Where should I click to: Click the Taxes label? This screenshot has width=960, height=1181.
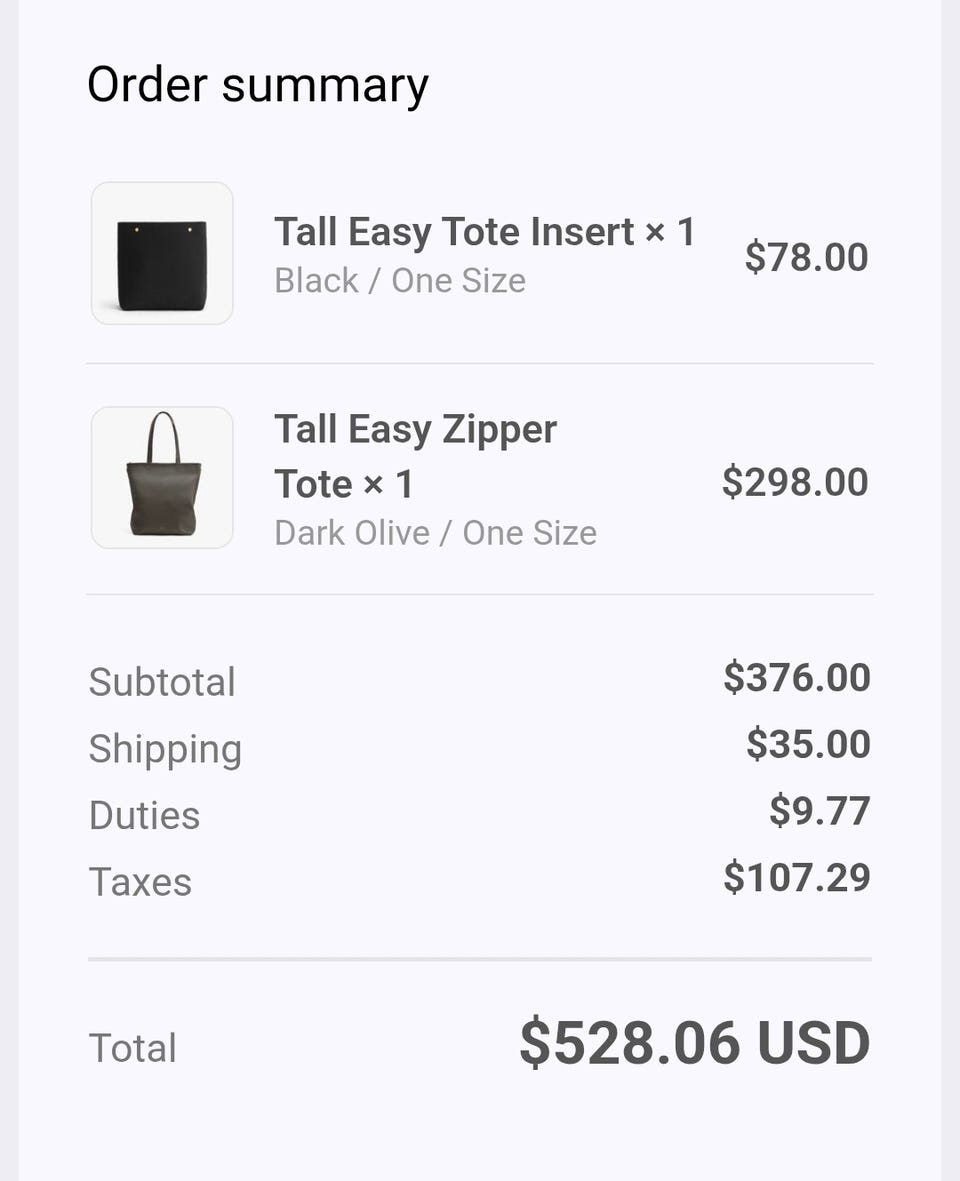140,882
